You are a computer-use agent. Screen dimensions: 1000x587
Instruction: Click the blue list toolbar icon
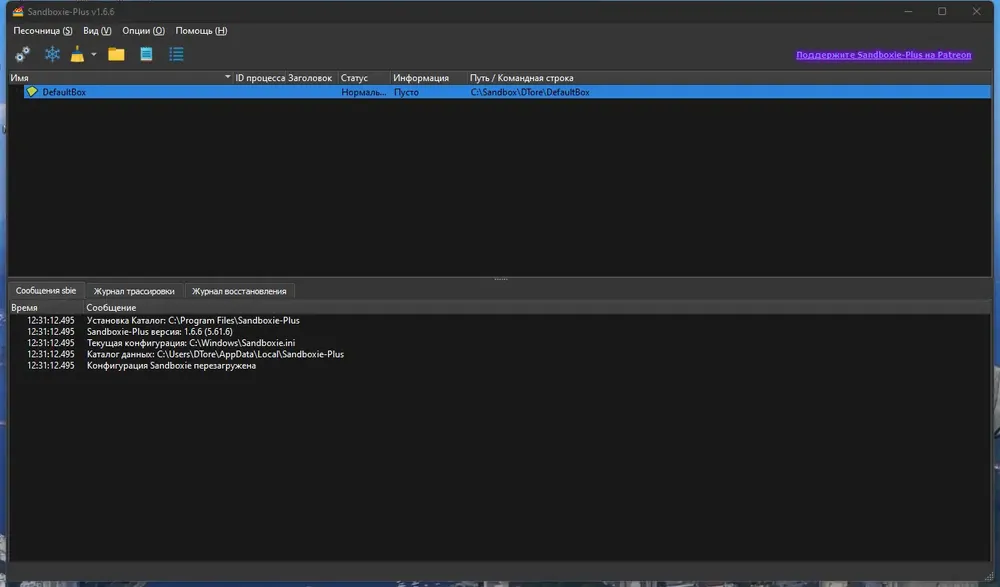click(x=177, y=54)
